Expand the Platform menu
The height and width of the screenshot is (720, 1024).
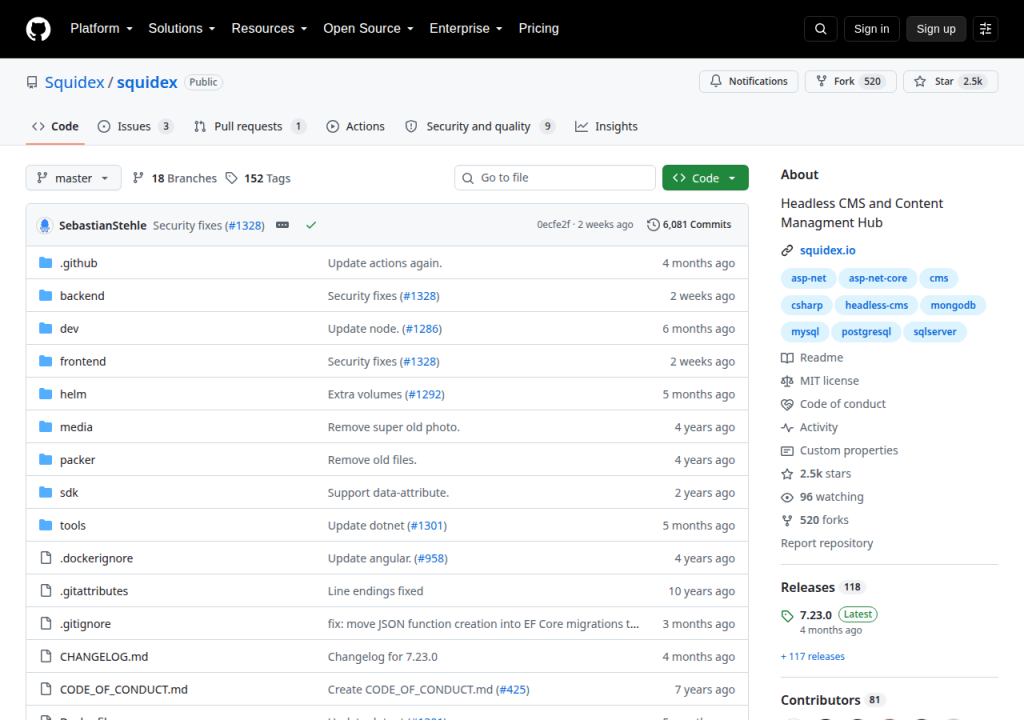pyautogui.click(x=101, y=29)
